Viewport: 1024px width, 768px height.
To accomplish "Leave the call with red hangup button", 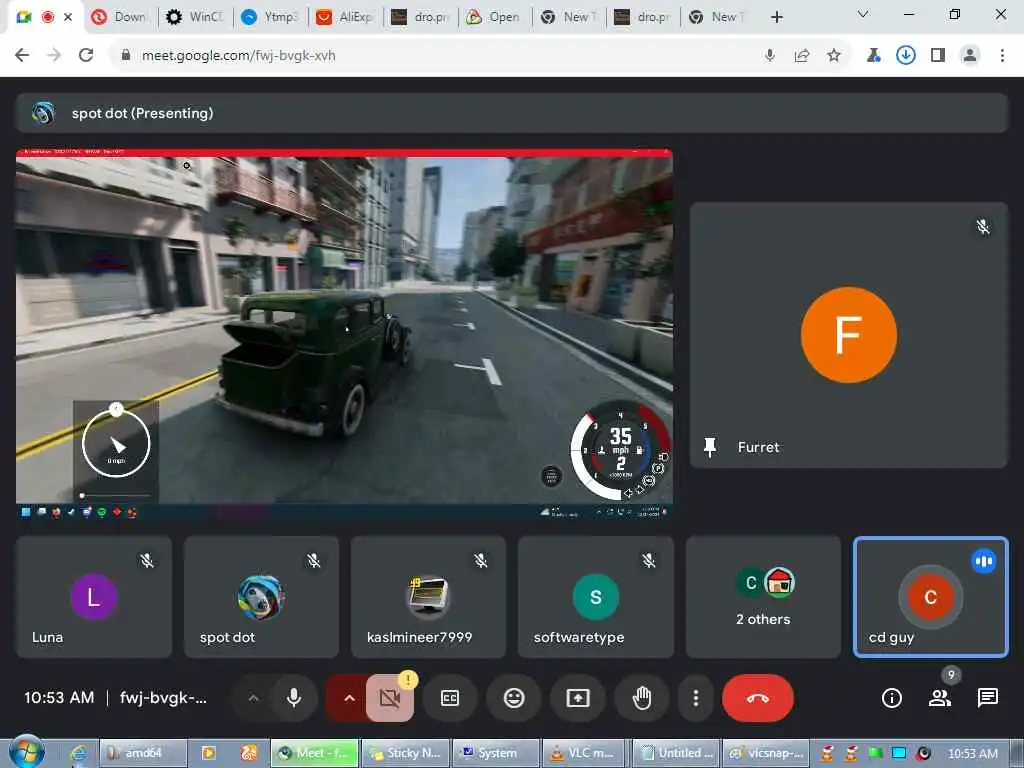I will (758, 698).
